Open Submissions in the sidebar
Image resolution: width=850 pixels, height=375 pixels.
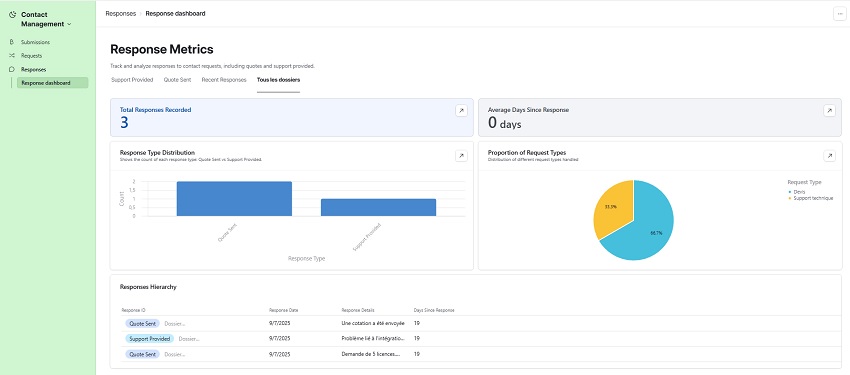[35, 42]
